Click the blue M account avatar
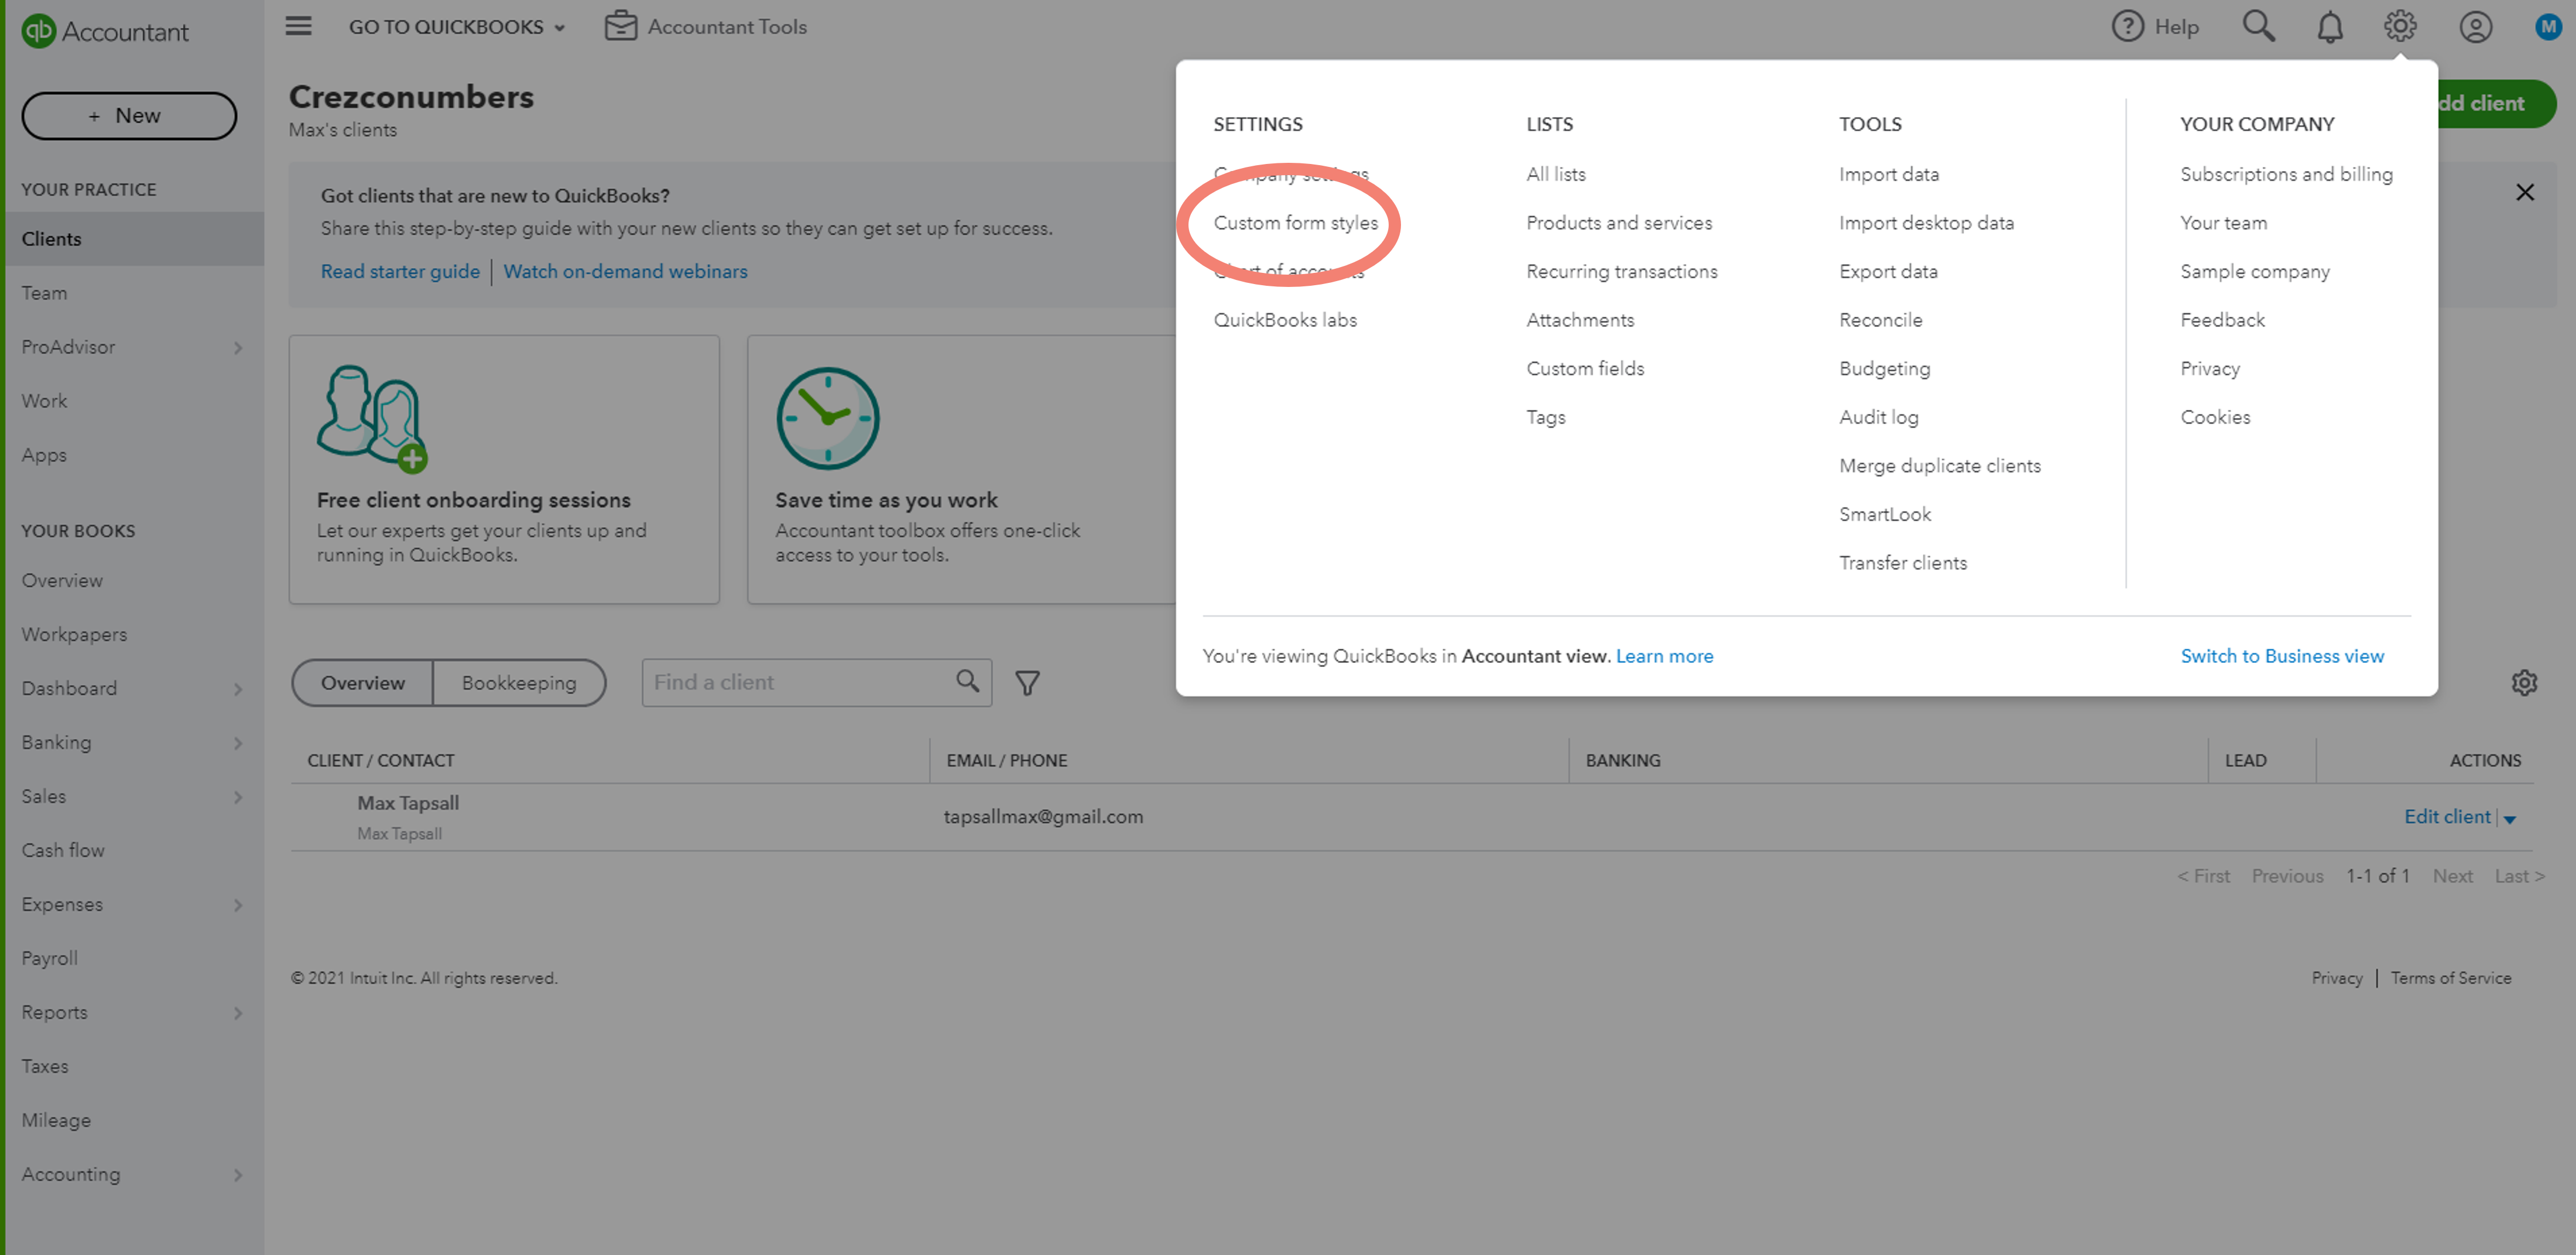This screenshot has height=1255, width=2576. point(2548,27)
